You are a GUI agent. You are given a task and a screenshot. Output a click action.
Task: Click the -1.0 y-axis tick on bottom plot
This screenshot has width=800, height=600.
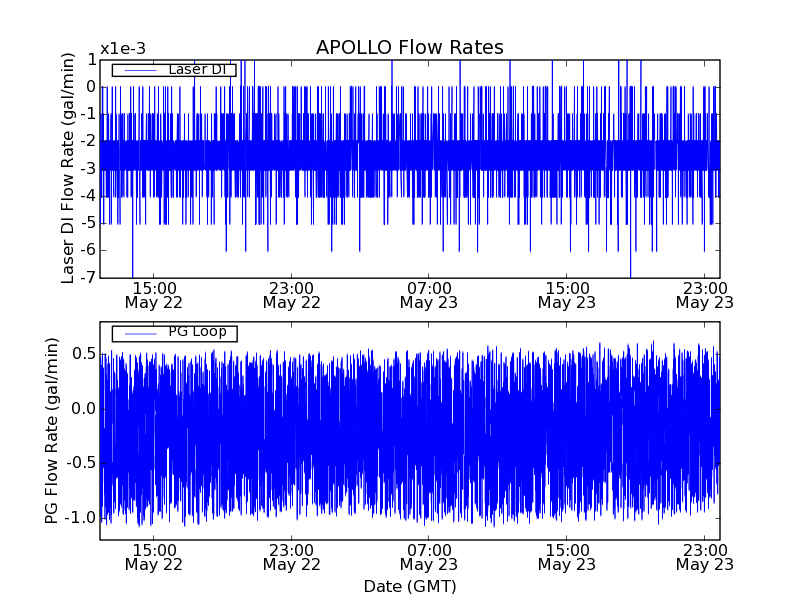80,518
